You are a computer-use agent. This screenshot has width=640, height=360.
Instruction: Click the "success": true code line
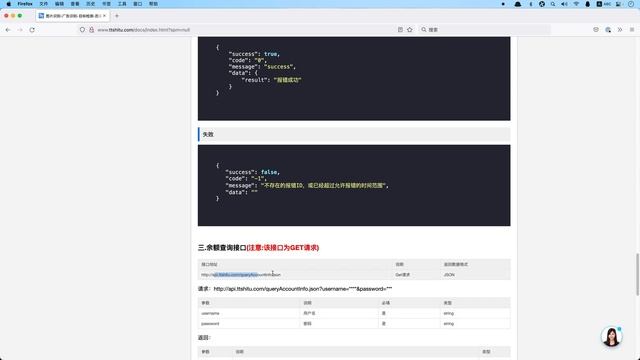pyautogui.click(x=254, y=54)
